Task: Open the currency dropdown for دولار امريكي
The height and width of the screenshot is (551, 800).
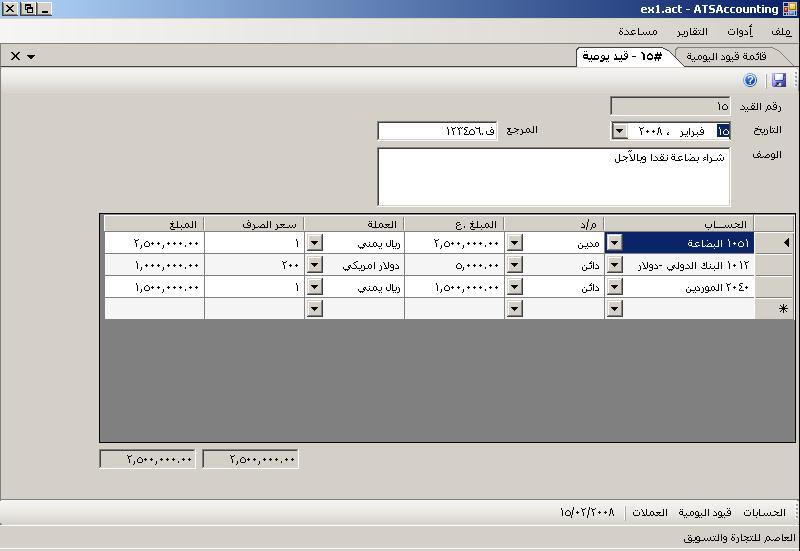Action: (314, 265)
